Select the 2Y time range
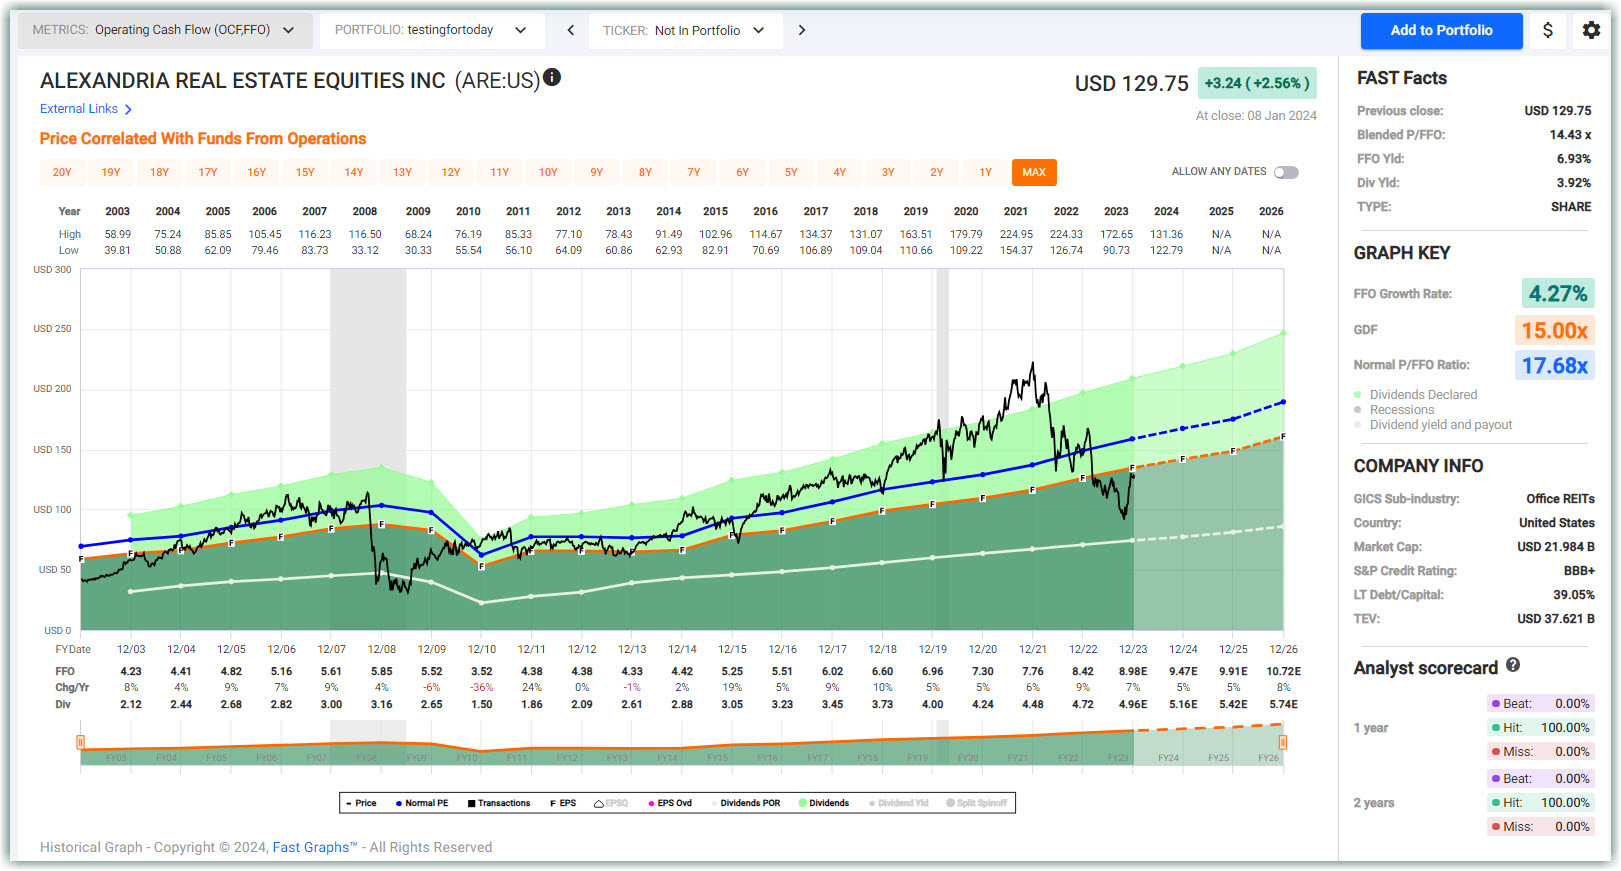 tap(937, 172)
